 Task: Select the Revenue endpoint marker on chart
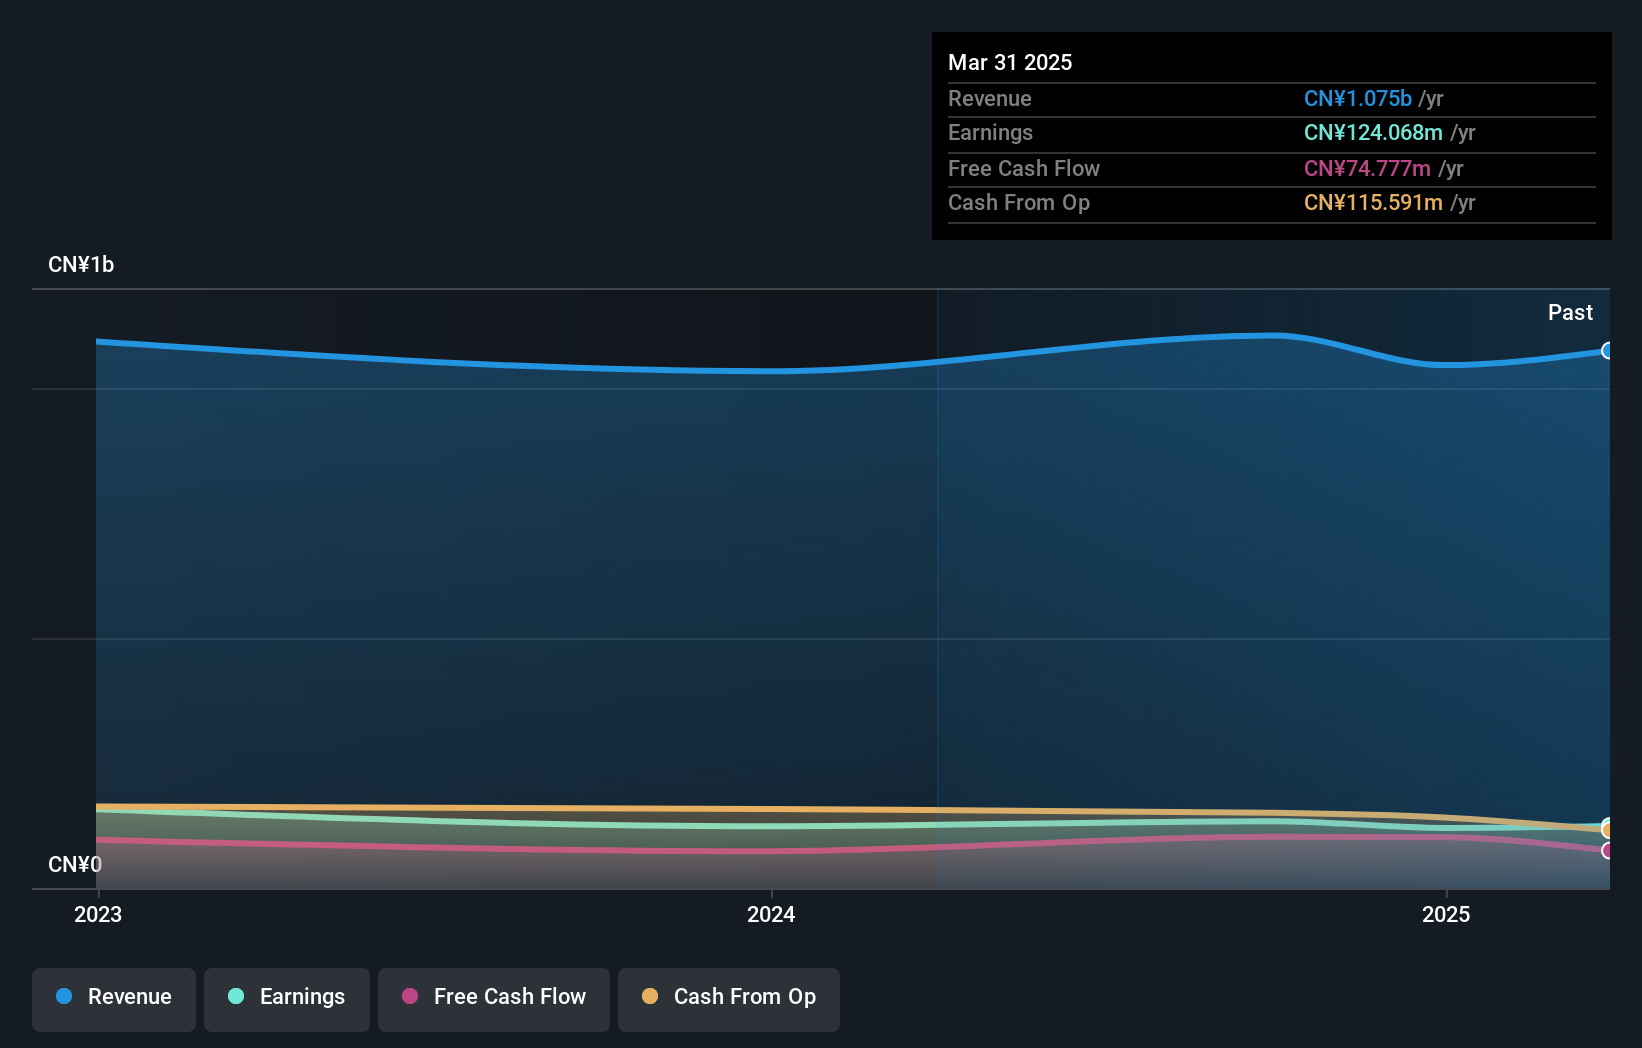point(1607,351)
